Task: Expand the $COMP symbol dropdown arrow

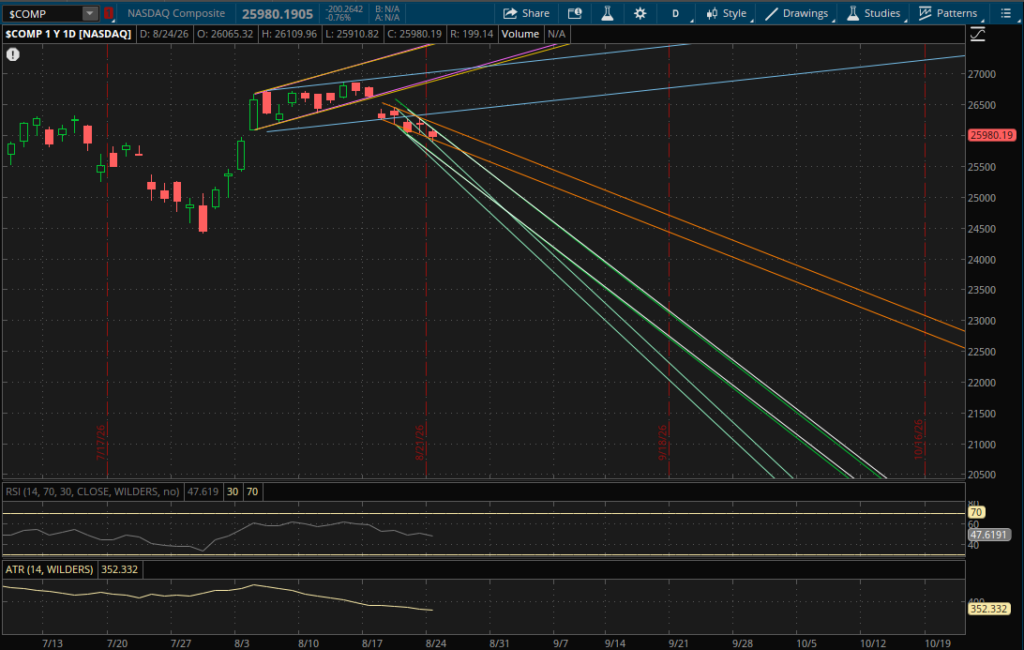Action: [x=90, y=13]
